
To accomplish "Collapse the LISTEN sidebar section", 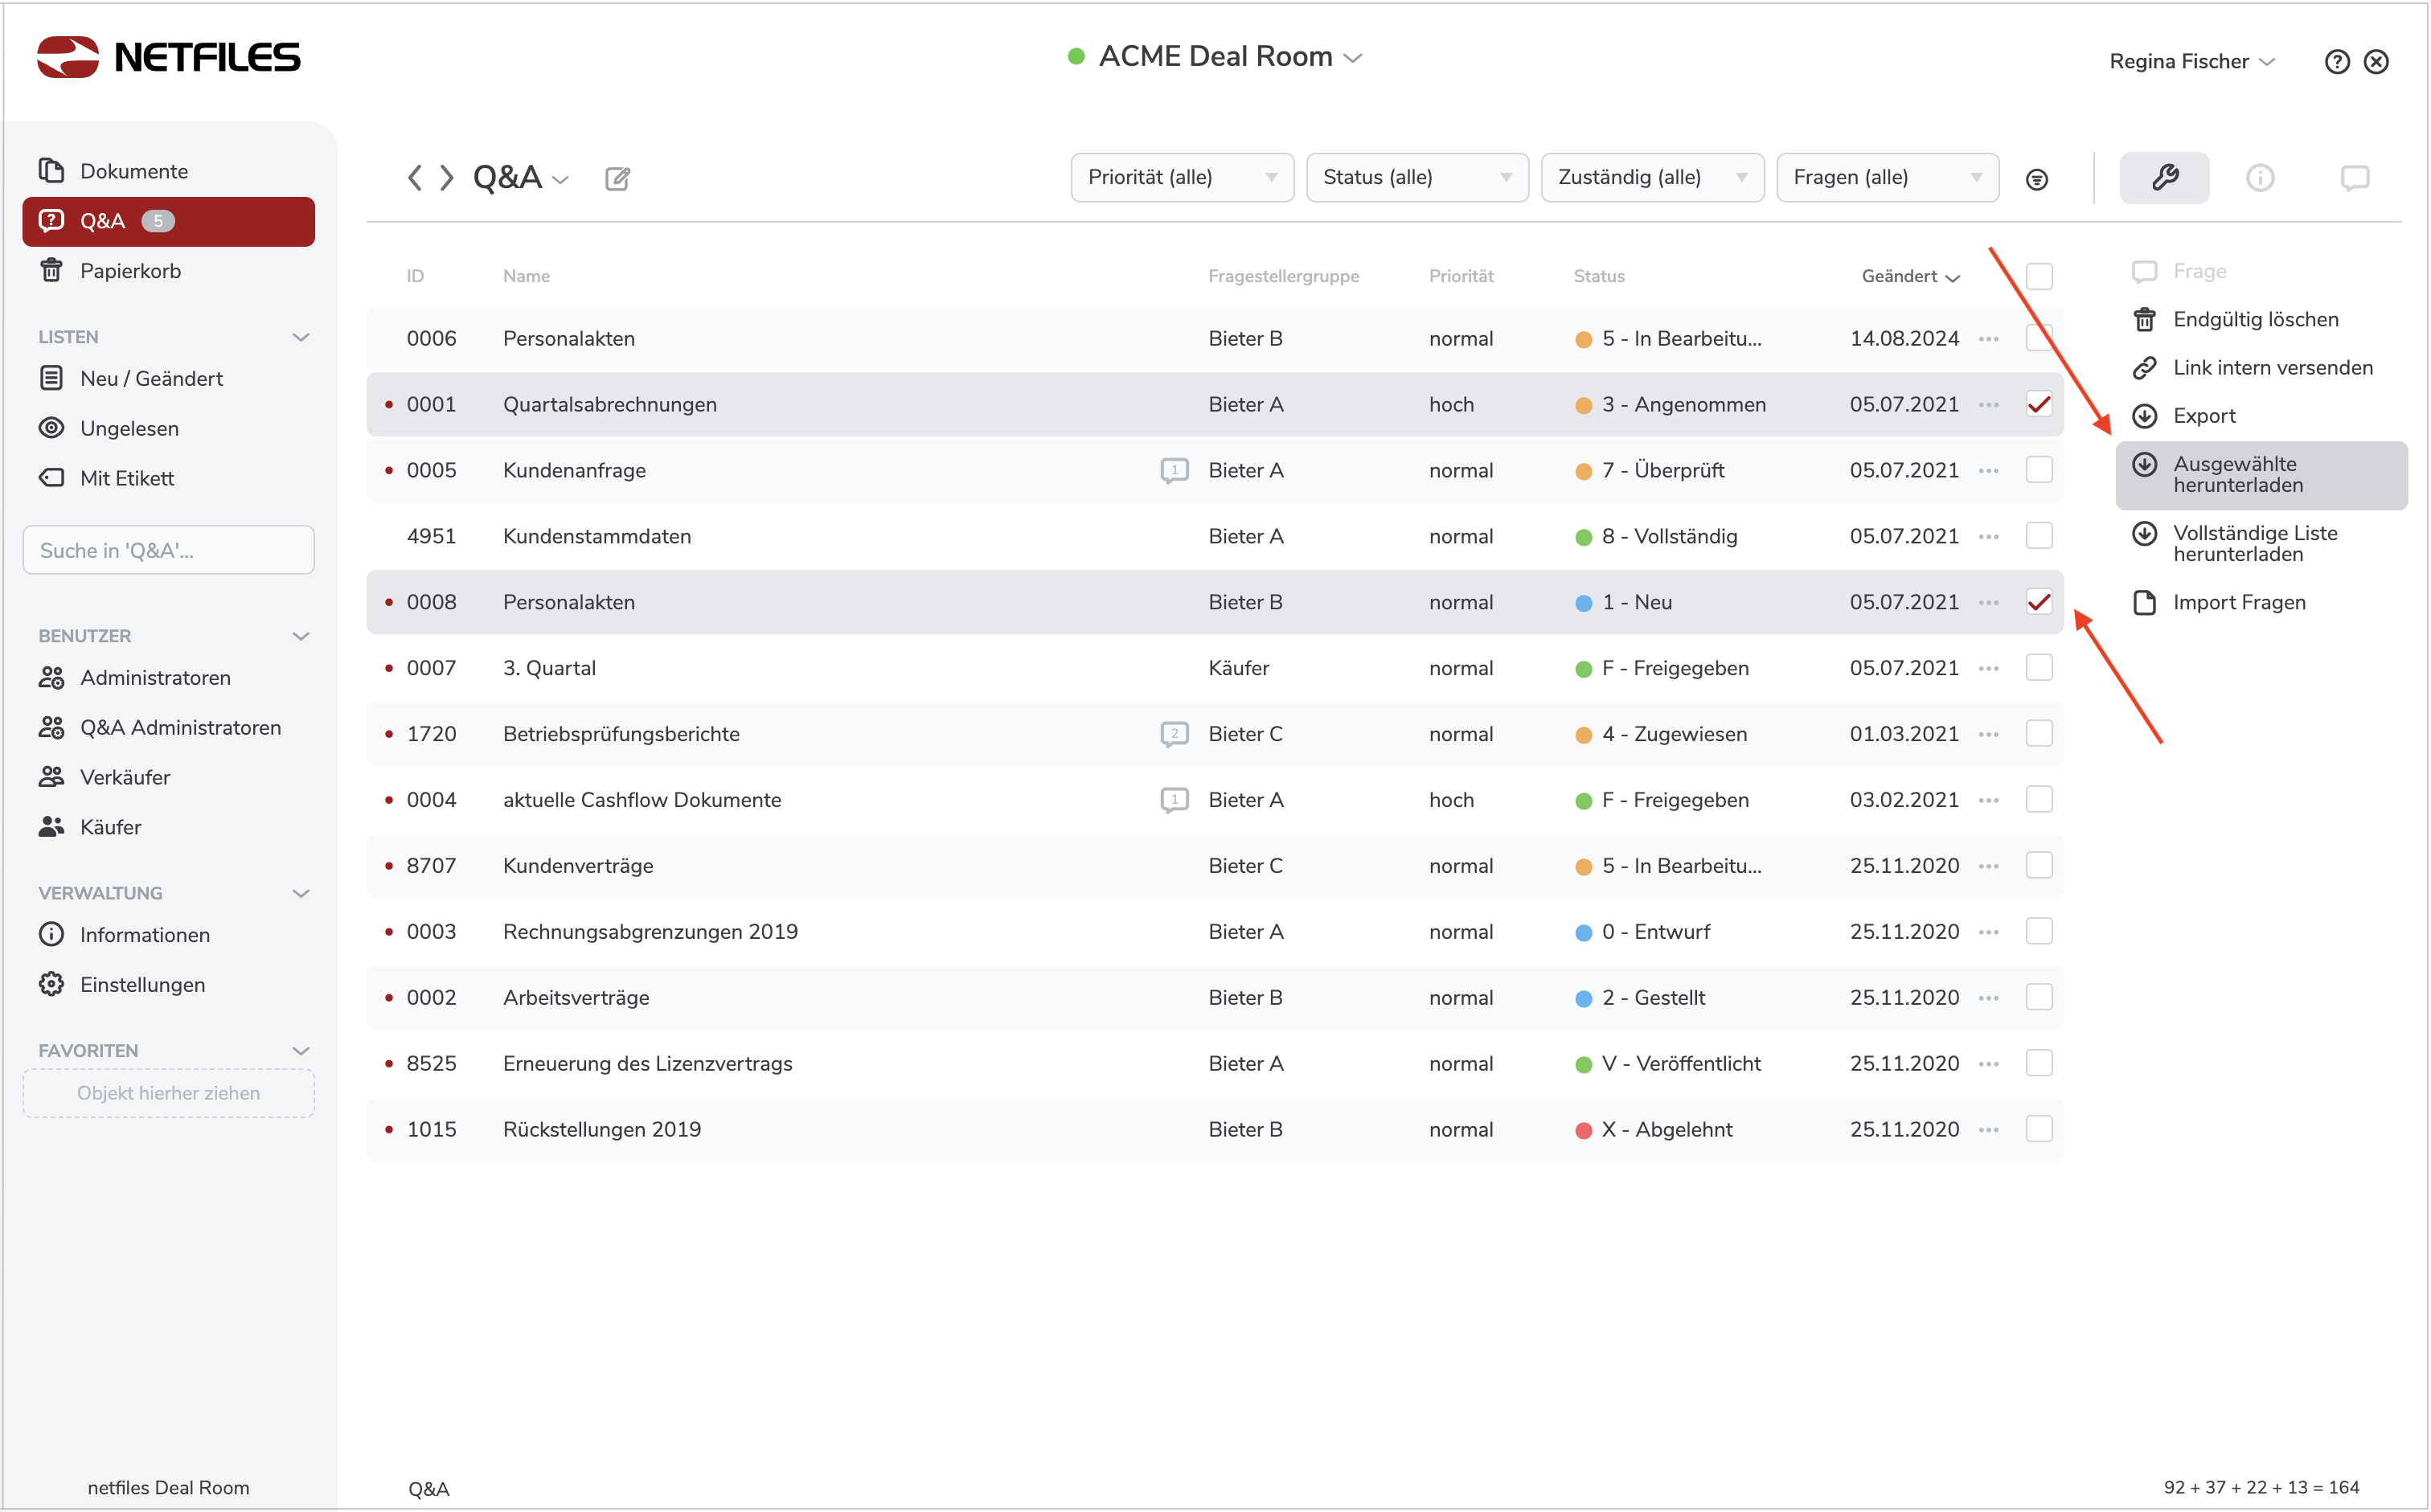I will pos(300,337).
